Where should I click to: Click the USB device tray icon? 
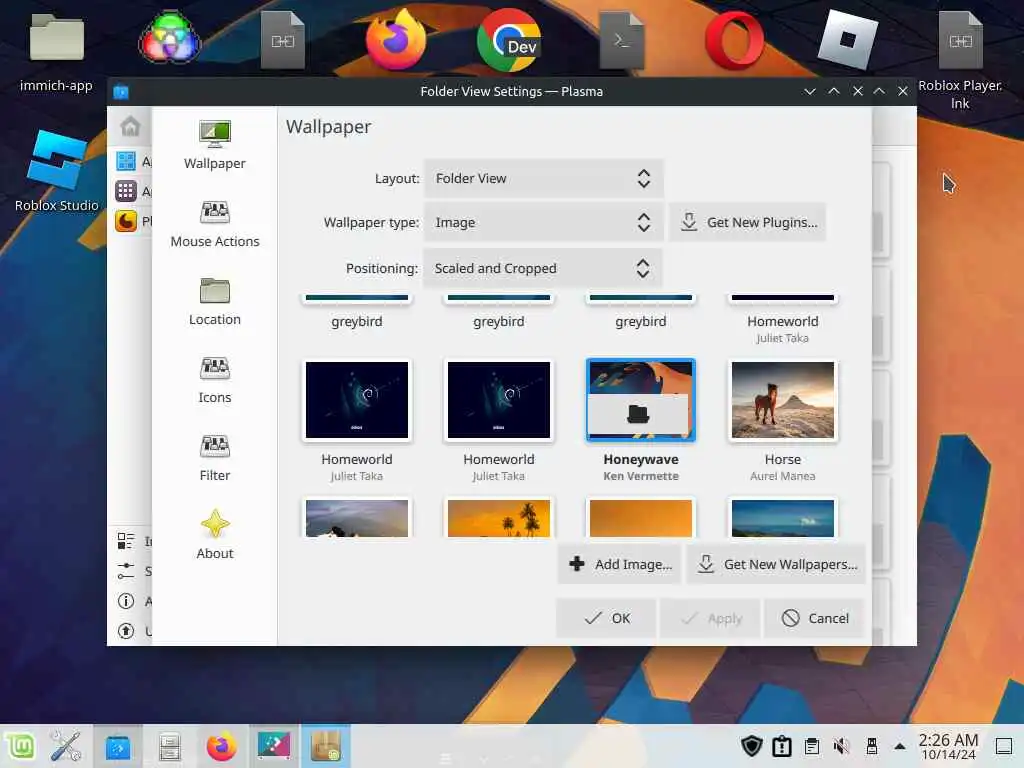[872, 746]
